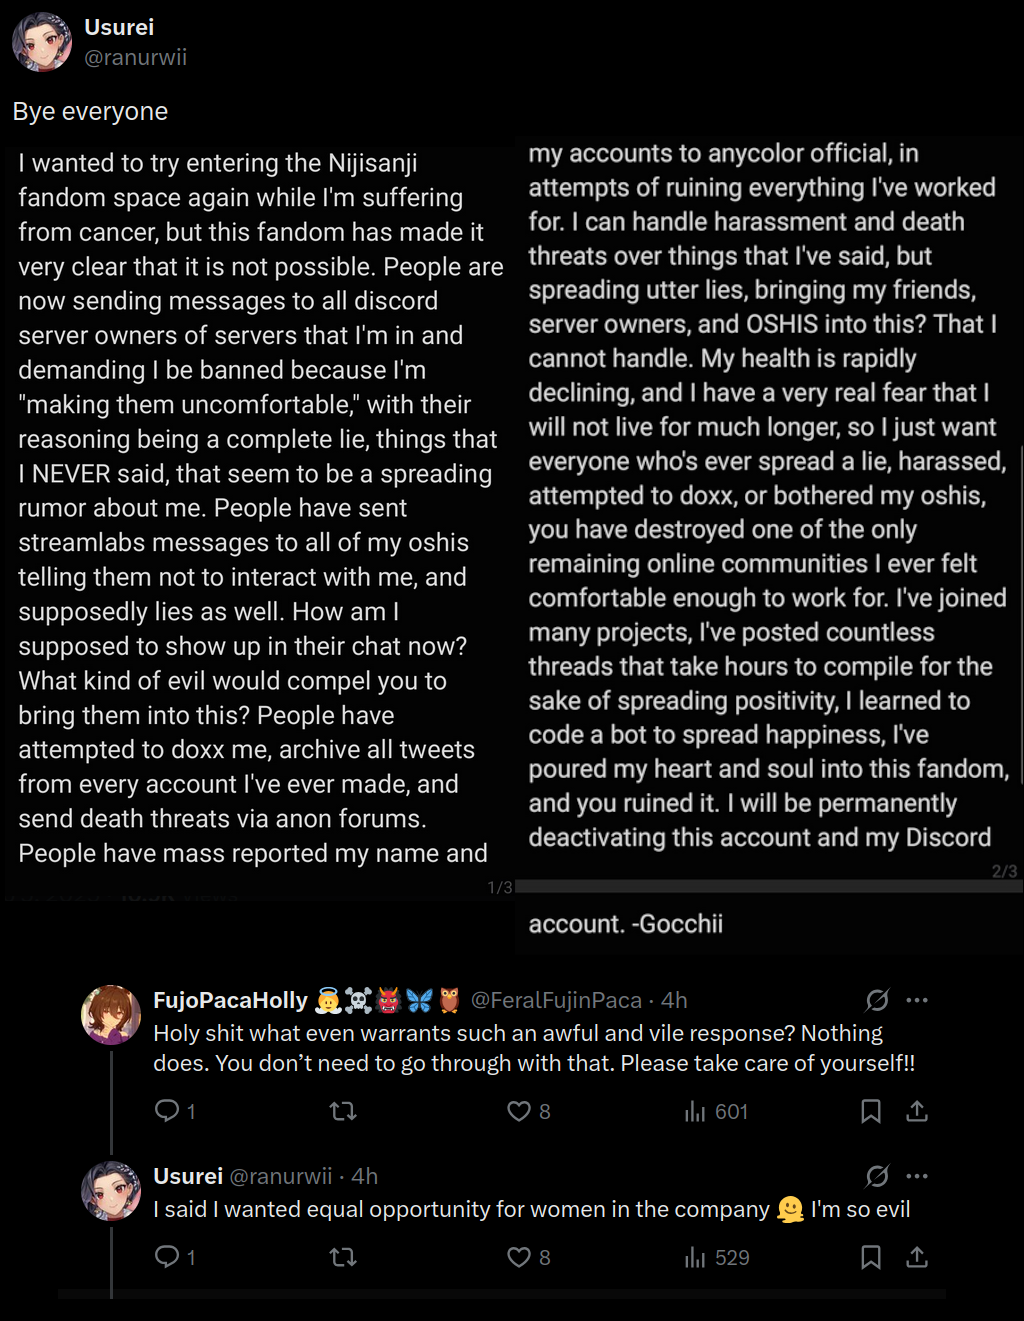Open more options on Usurei's reply
1024x1321 pixels.
(x=917, y=1176)
